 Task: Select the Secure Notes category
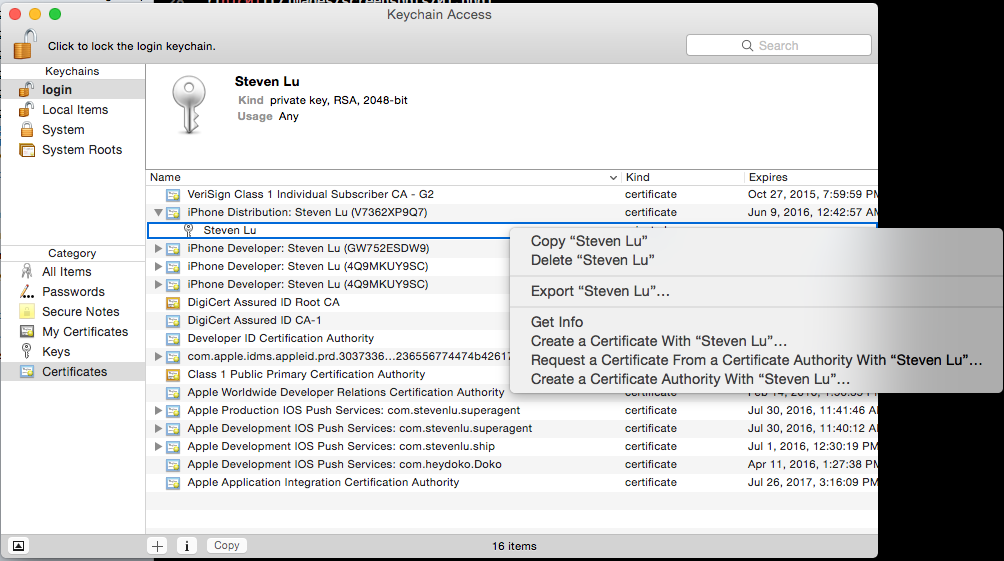tap(80, 312)
